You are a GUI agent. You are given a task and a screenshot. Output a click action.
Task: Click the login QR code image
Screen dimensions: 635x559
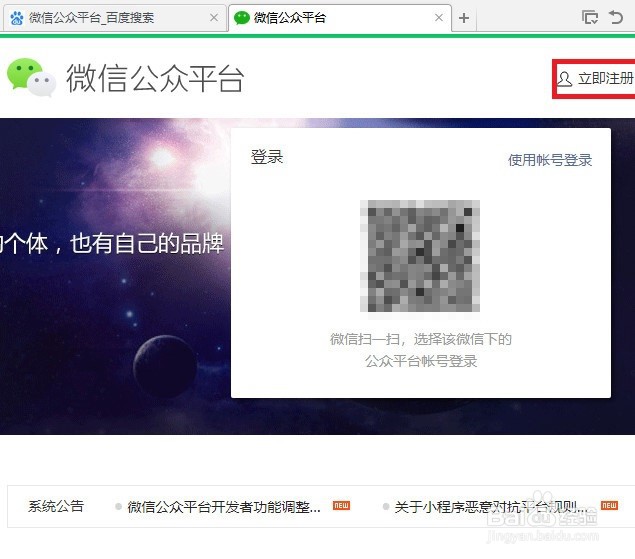click(x=420, y=256)
